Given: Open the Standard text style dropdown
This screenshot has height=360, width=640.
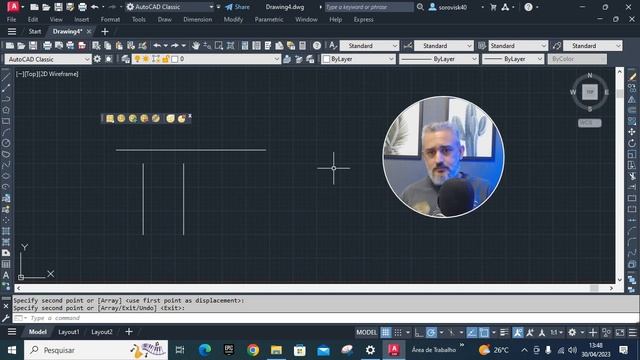Looking at the screenshot, I should (369, 46).
